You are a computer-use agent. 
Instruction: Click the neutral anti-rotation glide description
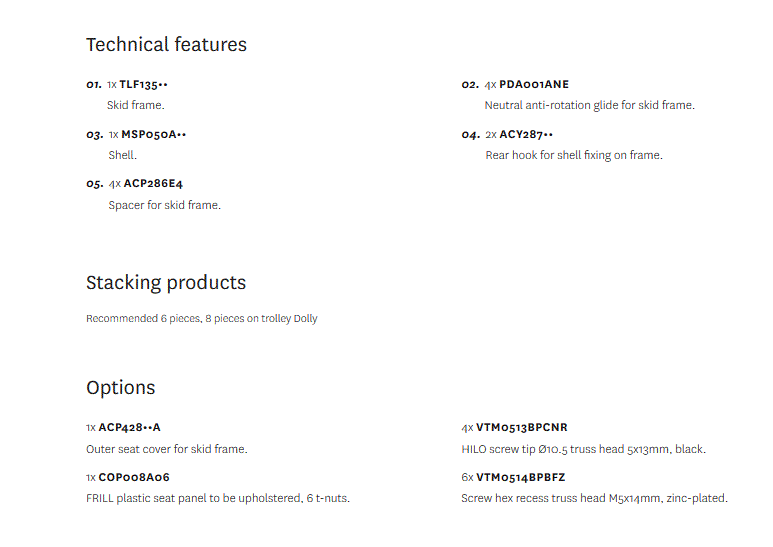(590, 105)
